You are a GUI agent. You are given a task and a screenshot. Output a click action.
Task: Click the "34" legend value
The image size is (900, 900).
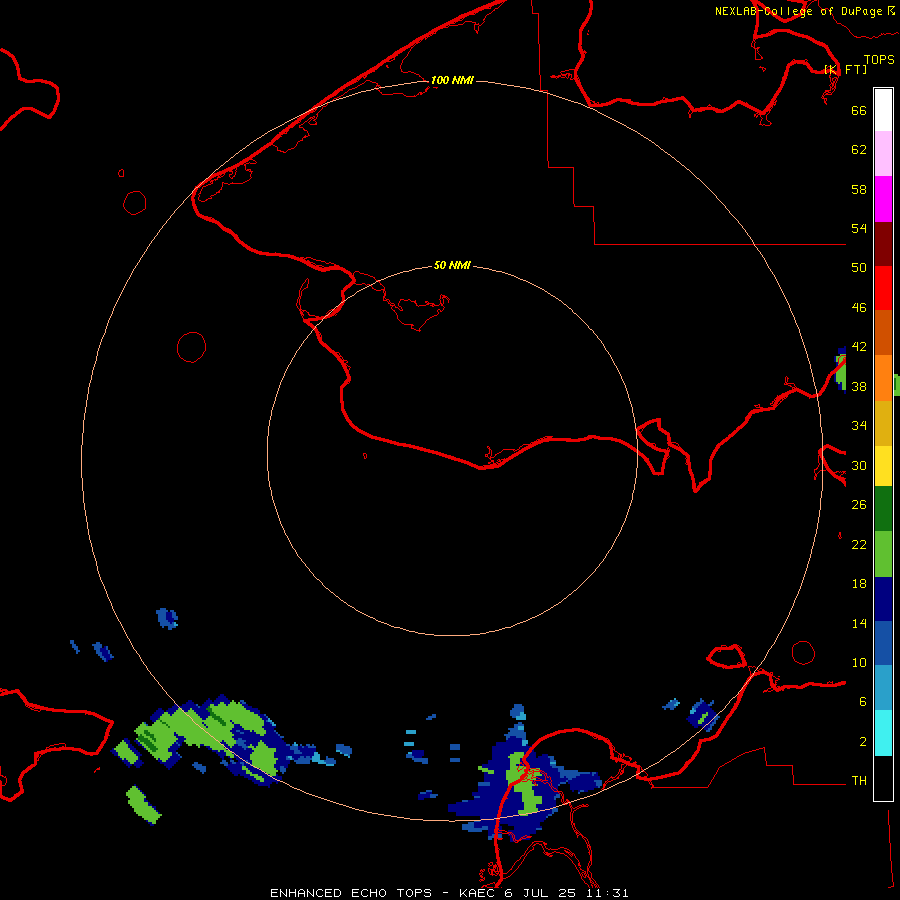pyautogui.click(x=859, y=426)
